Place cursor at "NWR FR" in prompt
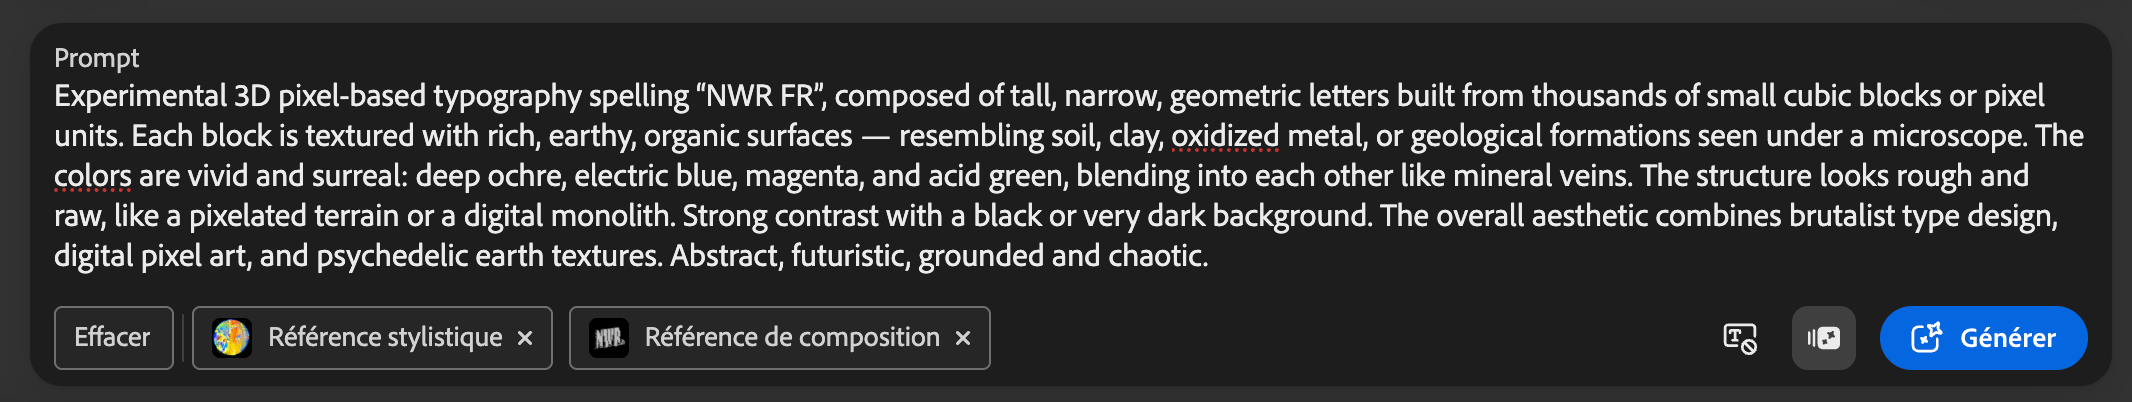 click(761, 96)
